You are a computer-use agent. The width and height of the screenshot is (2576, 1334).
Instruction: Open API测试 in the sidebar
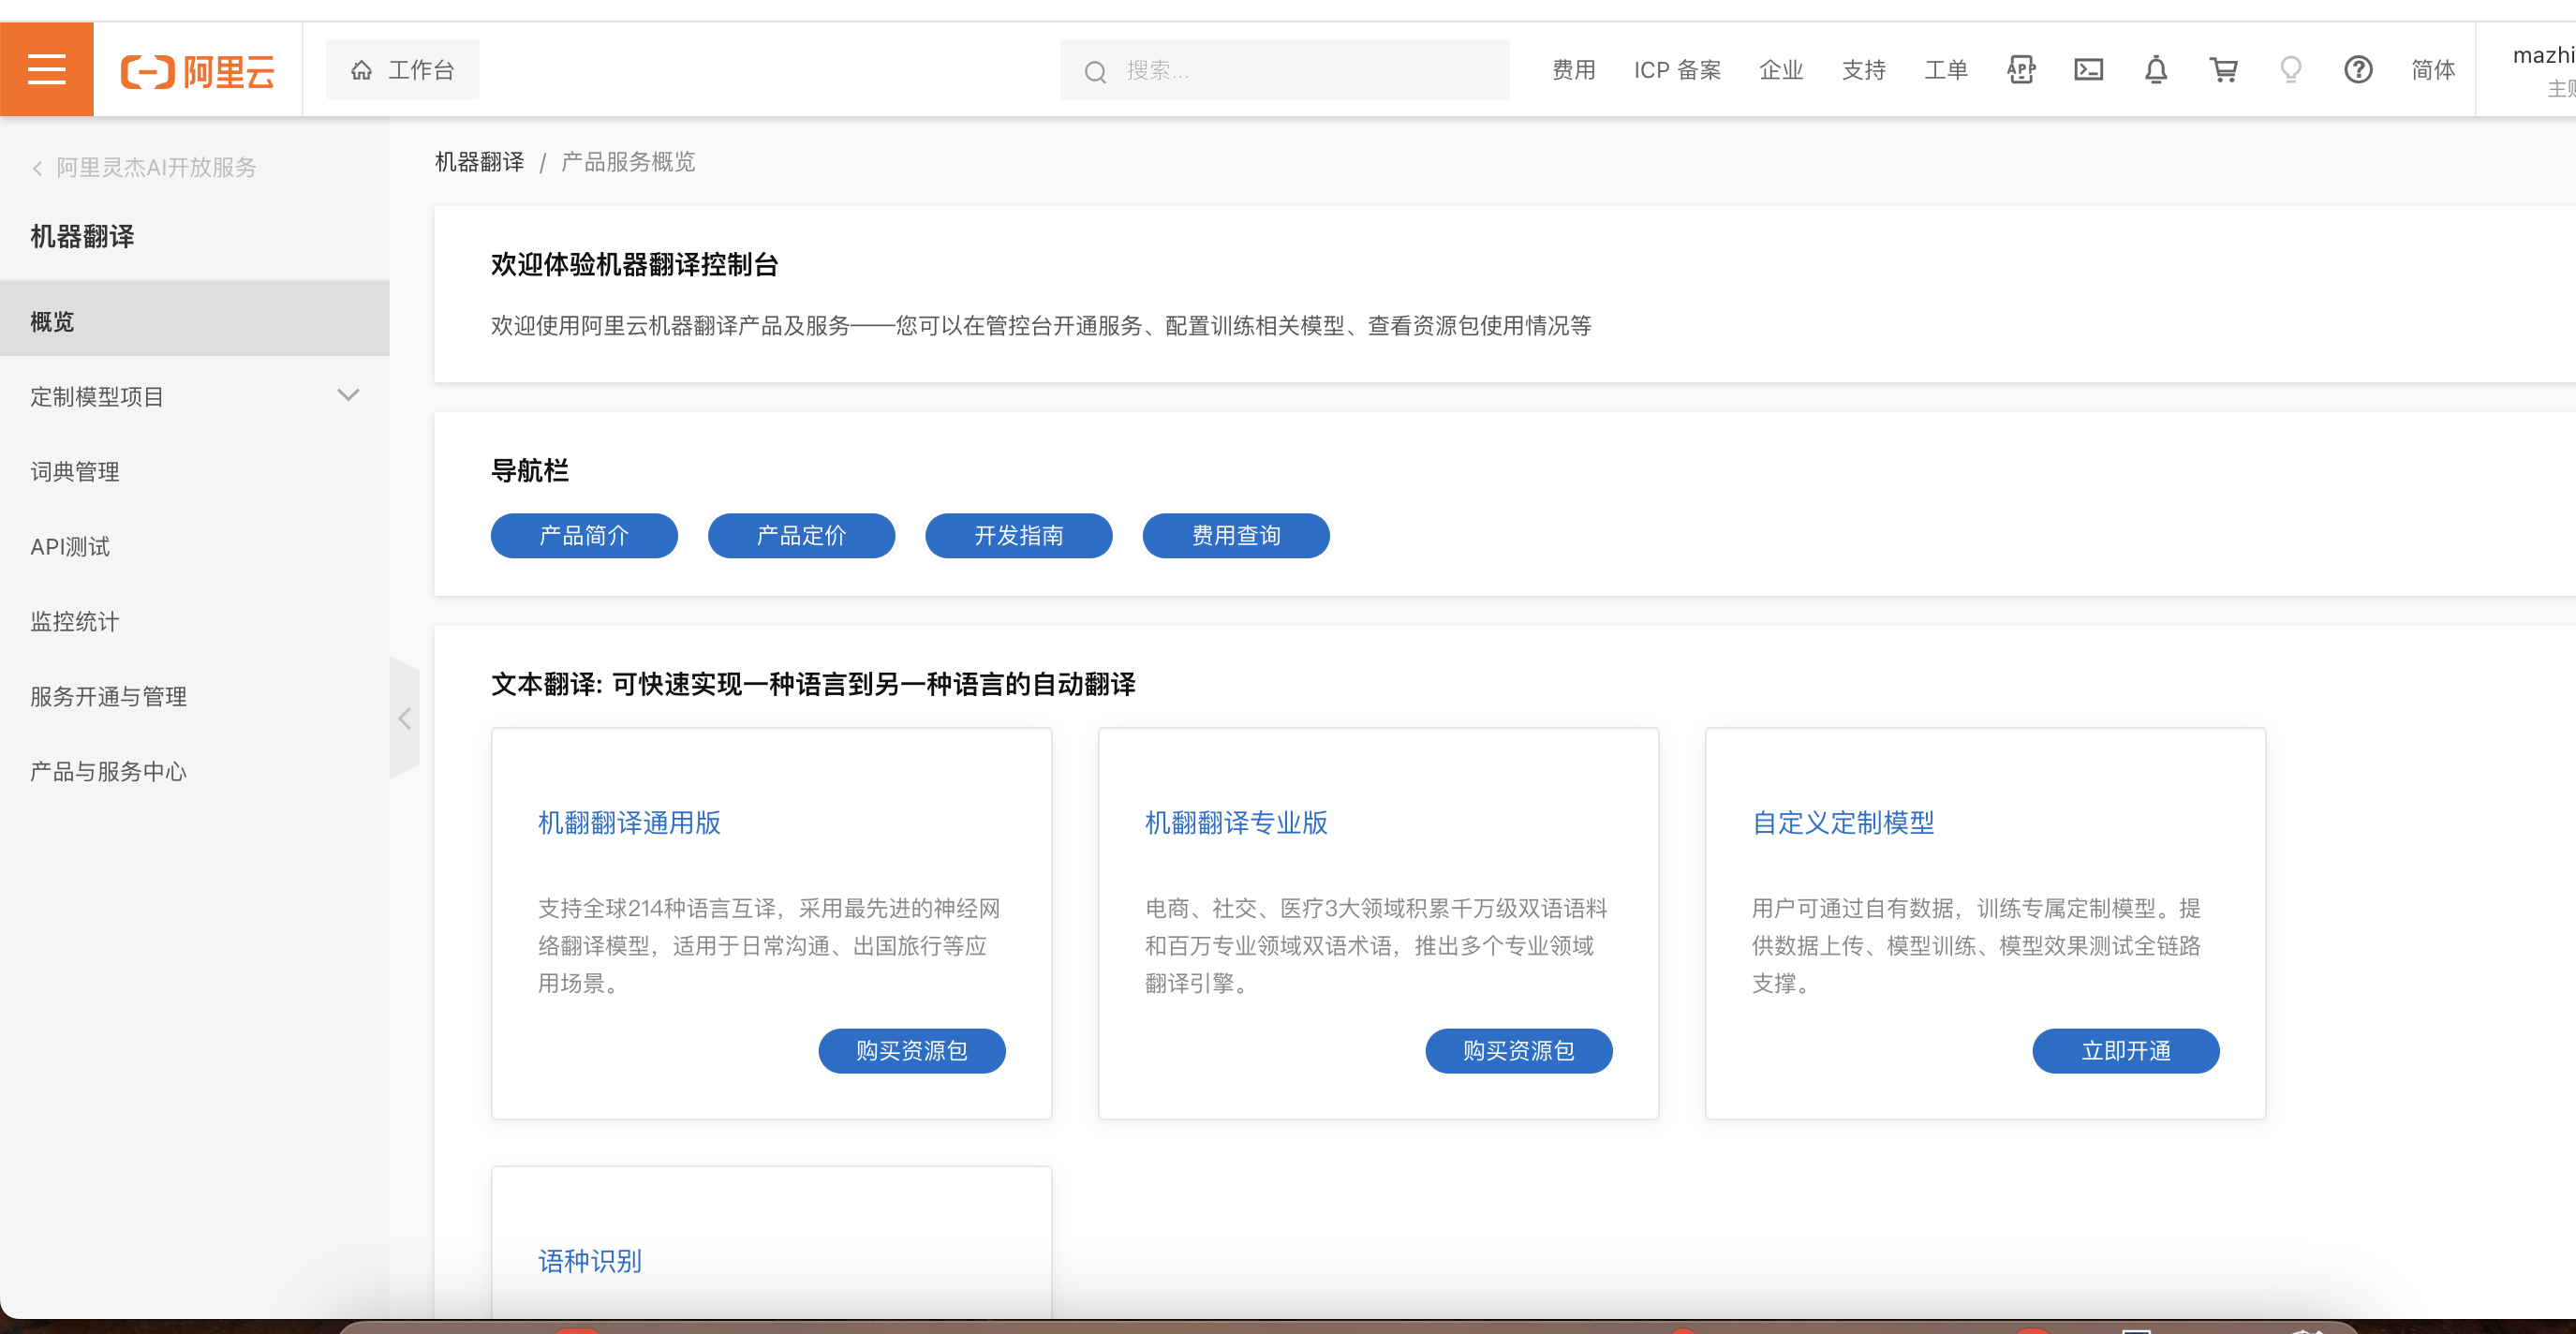coord(70,546)
